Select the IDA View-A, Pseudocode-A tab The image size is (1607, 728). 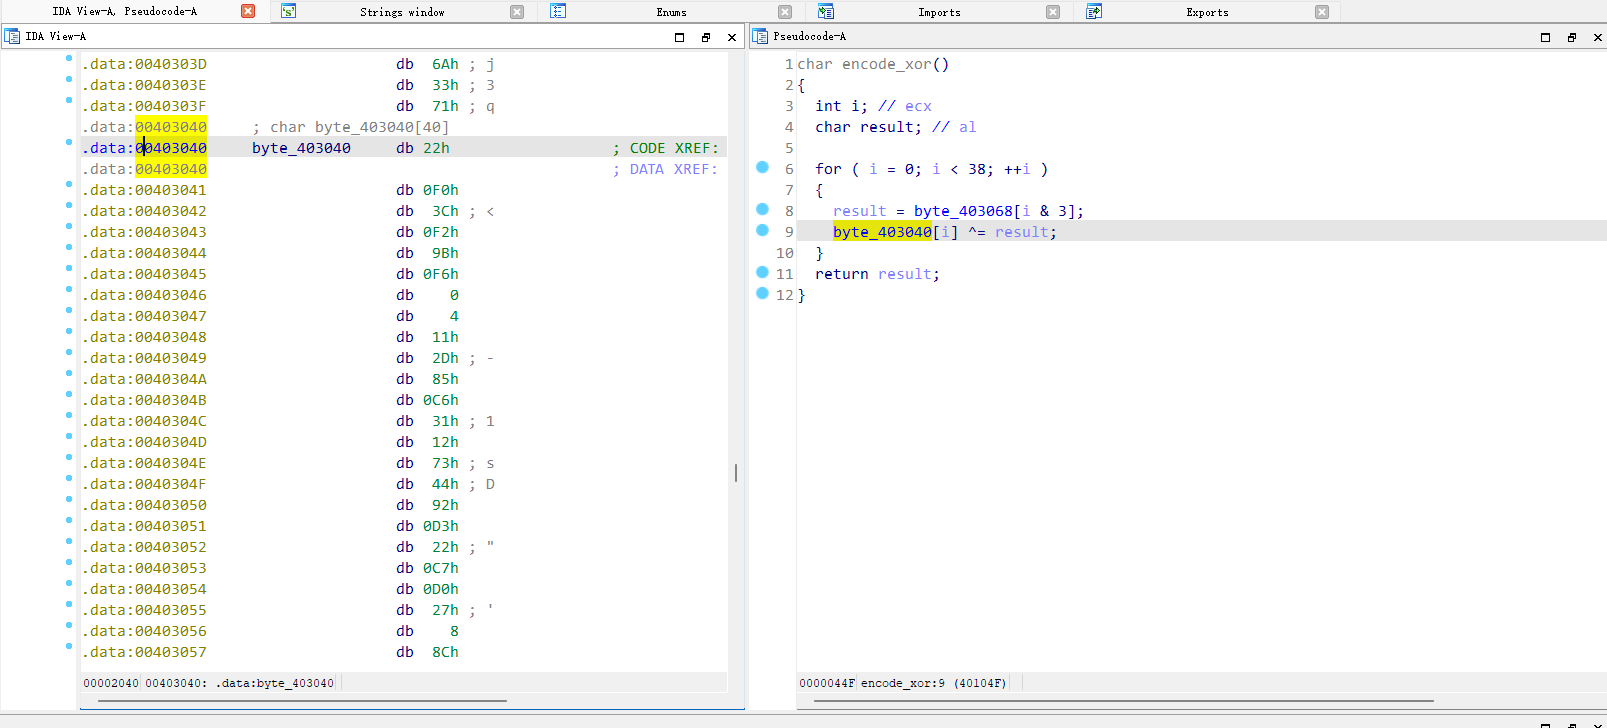124,11
